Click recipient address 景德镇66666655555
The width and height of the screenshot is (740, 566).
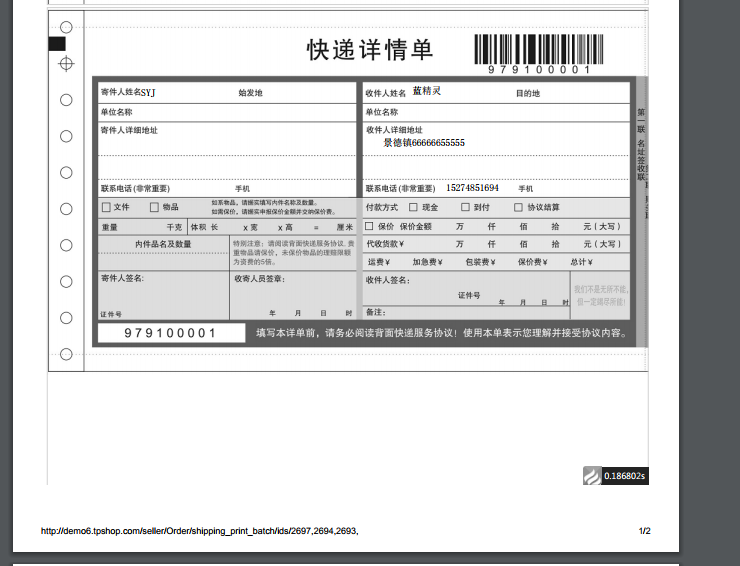pyautogui.click(x=424, y=143)
